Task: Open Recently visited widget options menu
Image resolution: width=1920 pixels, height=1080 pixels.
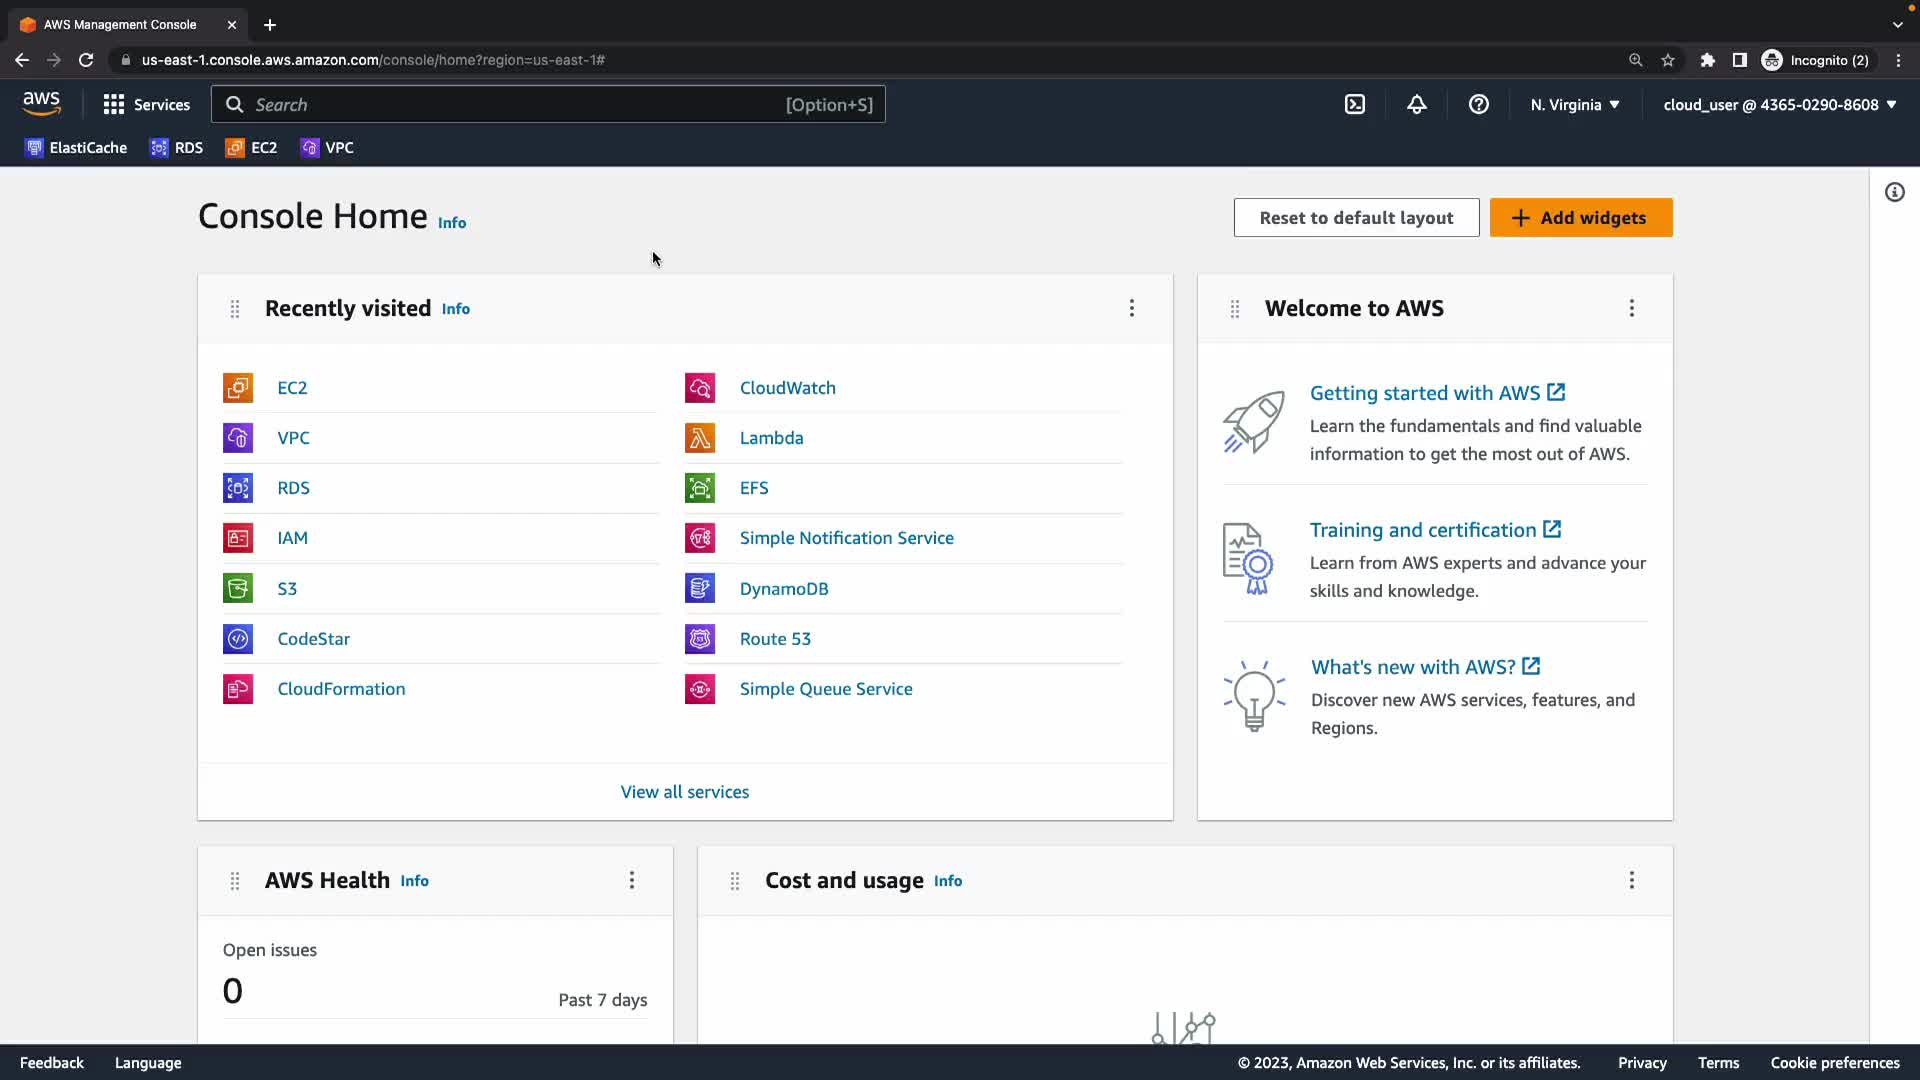Action: click(x=1131, y=308)
